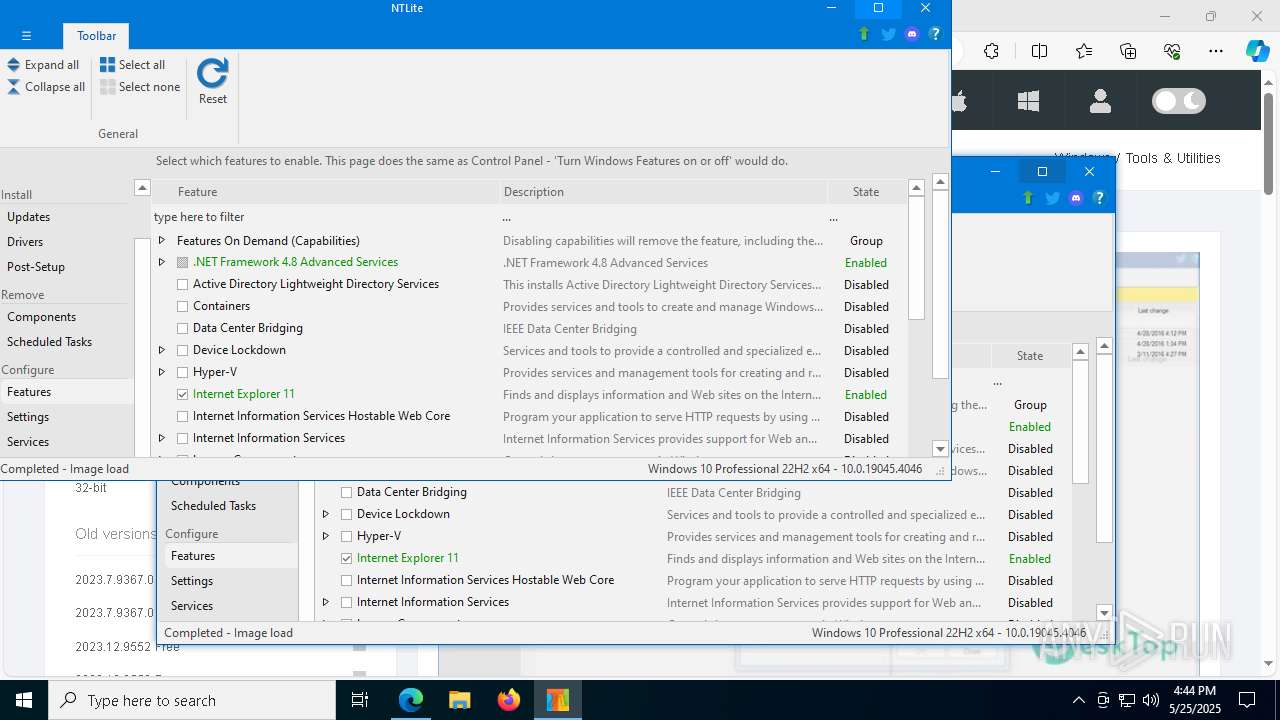1280x720 pixels.
Task: Click the browser split screen icon
Action: pos(1039,51)
